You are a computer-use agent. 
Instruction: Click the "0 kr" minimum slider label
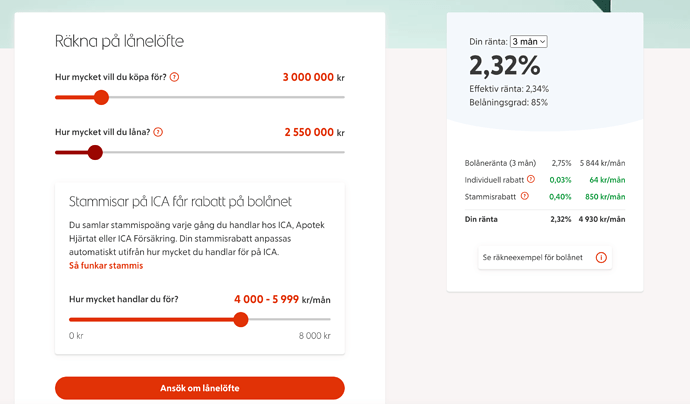coord(76,336)
